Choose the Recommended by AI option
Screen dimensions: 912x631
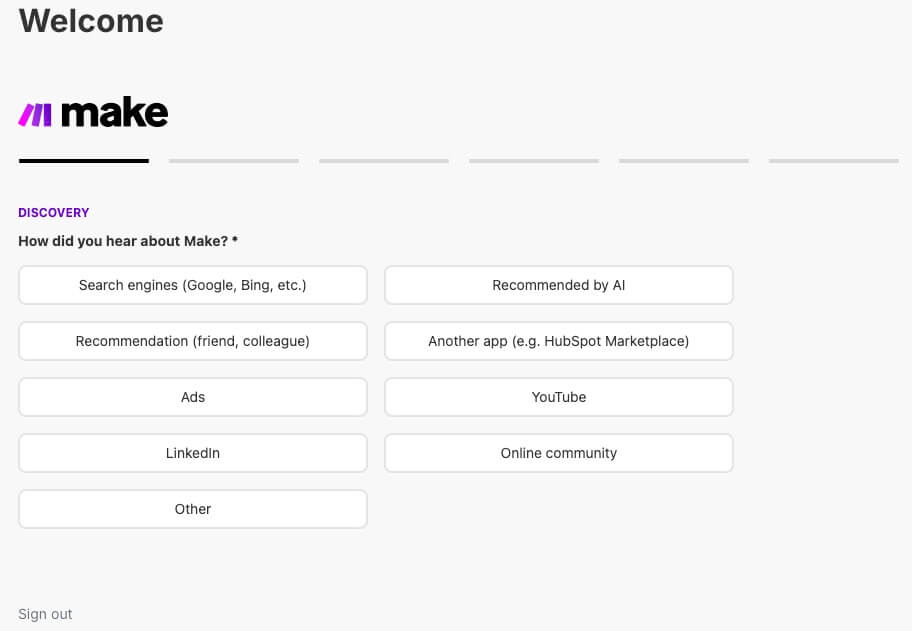pyautogui.click(x=558, y=285)
